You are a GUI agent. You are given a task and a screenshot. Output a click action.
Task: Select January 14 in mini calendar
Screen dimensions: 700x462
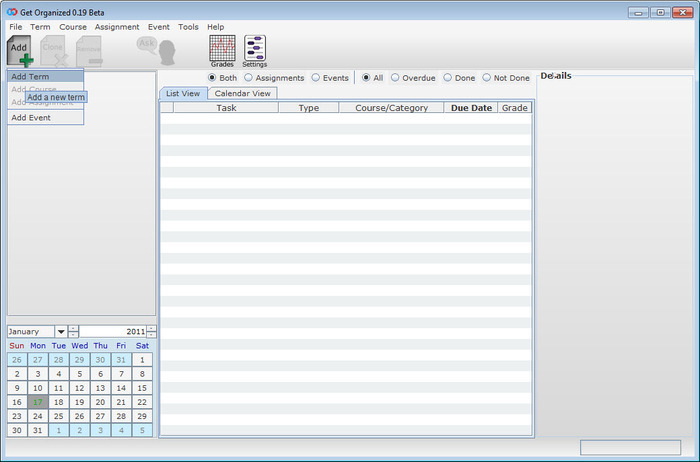(121, 388)
